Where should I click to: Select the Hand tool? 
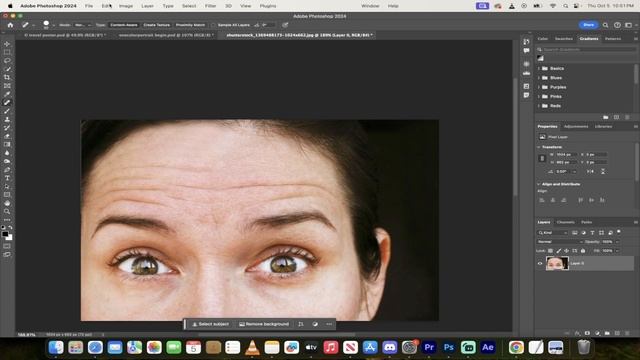(7, 203)
